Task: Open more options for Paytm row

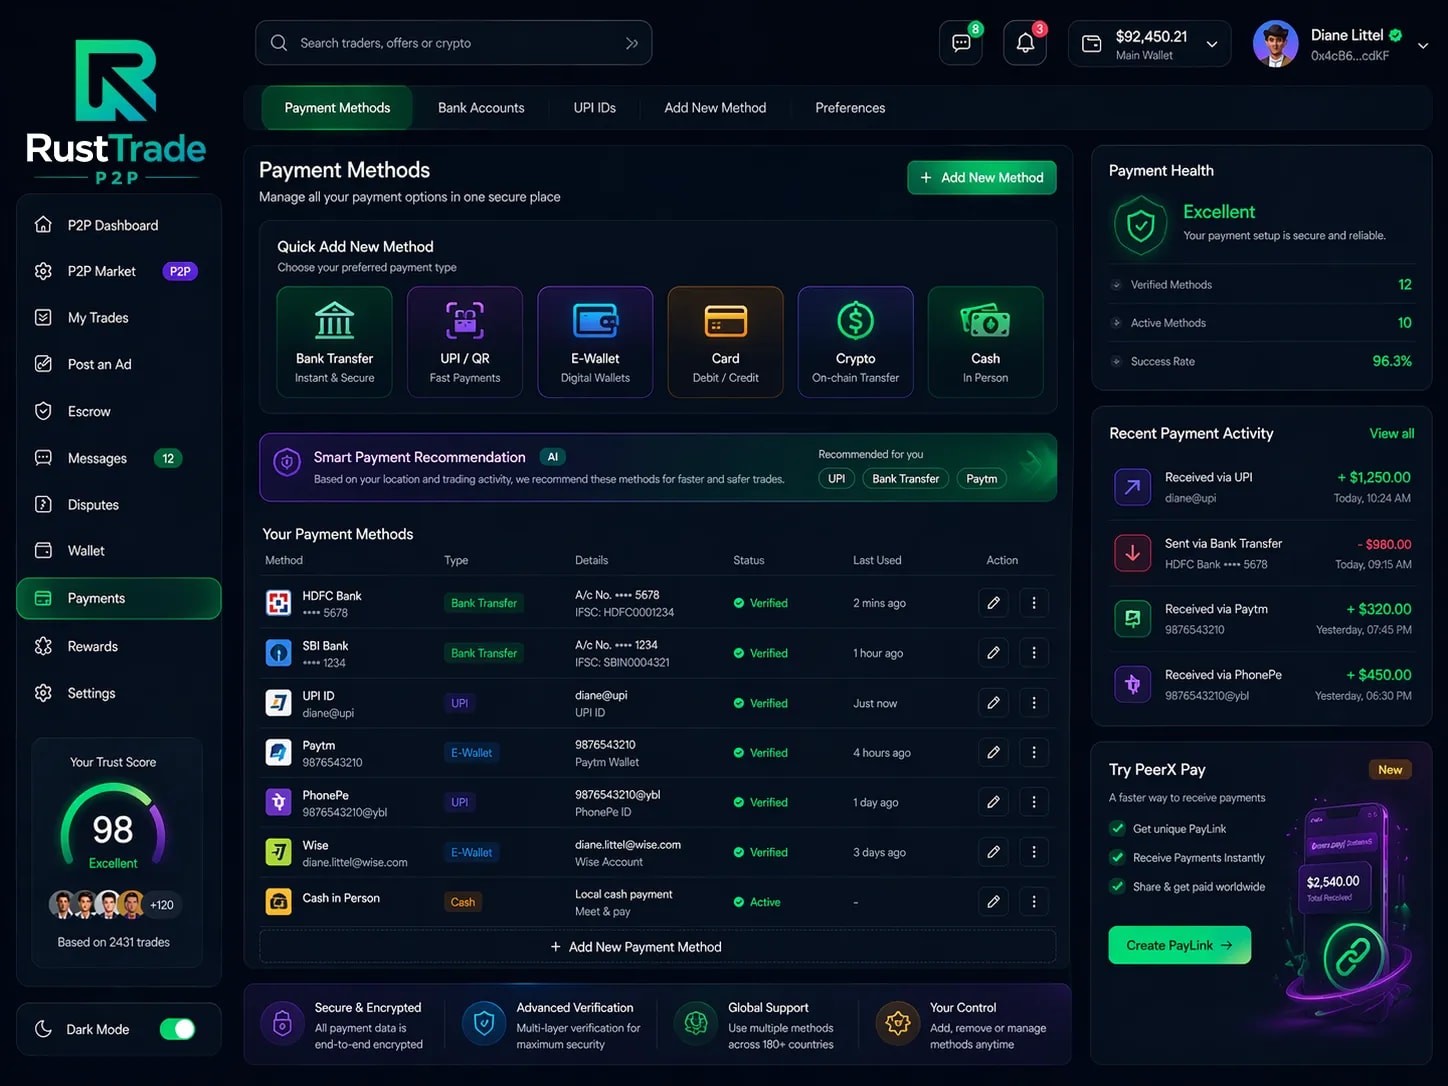Action: [x=1034, y=752]
